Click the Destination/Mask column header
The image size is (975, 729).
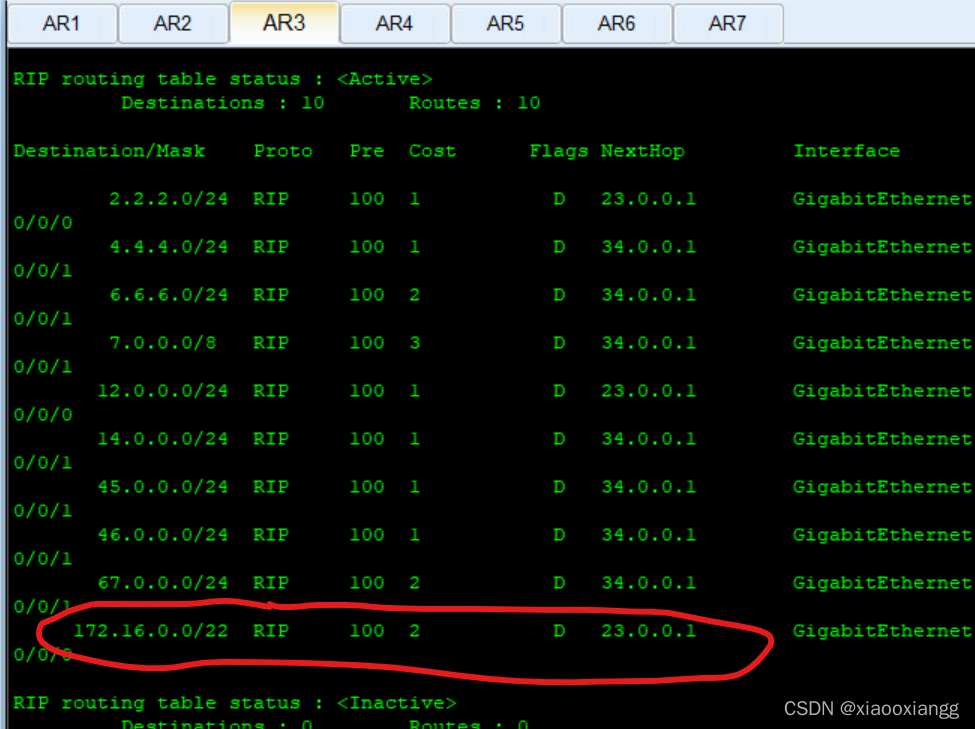pos(109,151)
